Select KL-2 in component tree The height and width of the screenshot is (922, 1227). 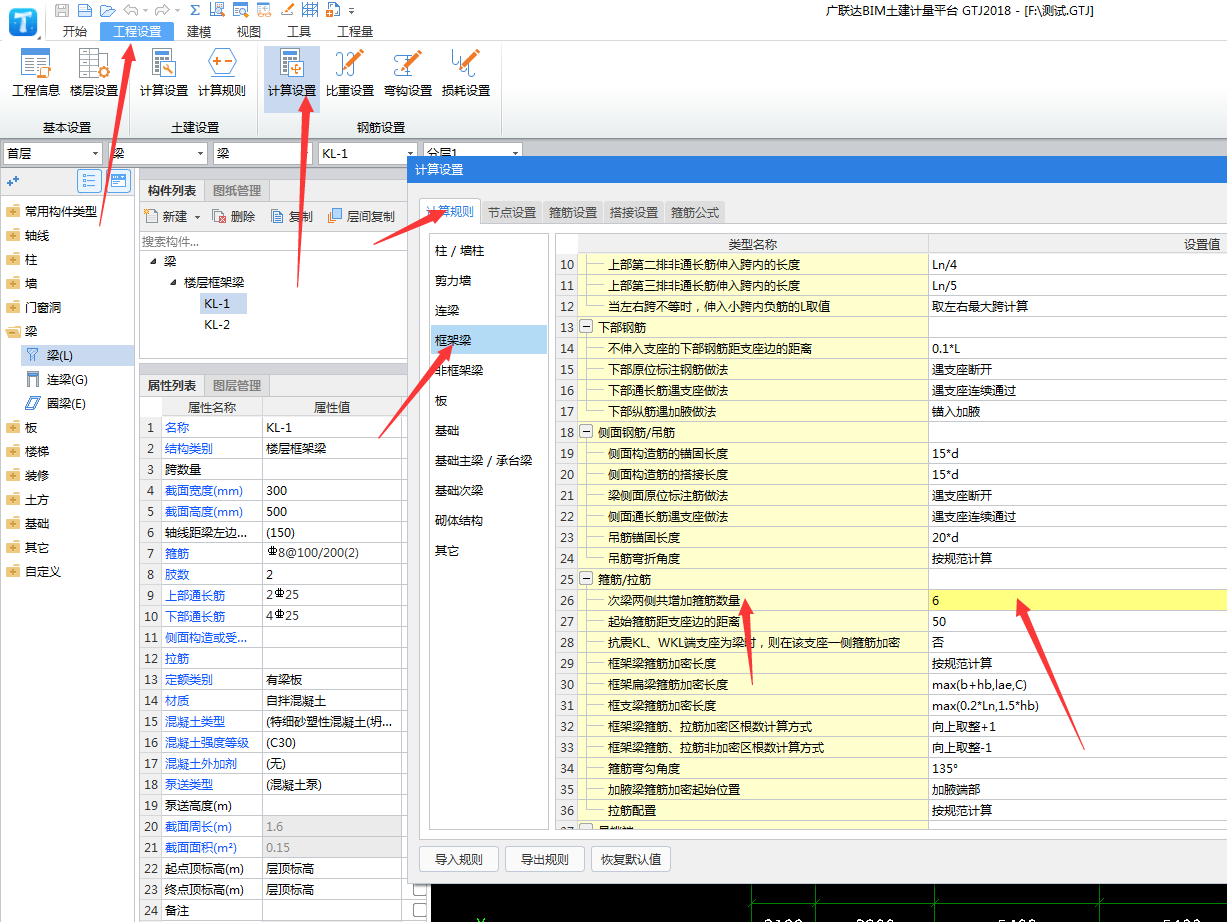217,325
